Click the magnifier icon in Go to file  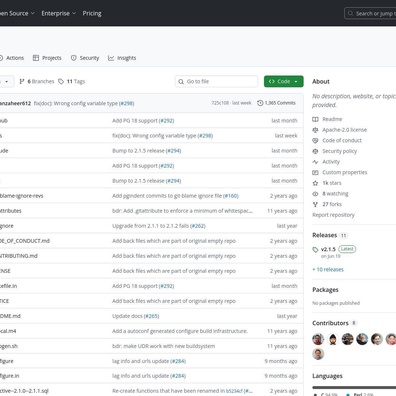pos(181,81)
